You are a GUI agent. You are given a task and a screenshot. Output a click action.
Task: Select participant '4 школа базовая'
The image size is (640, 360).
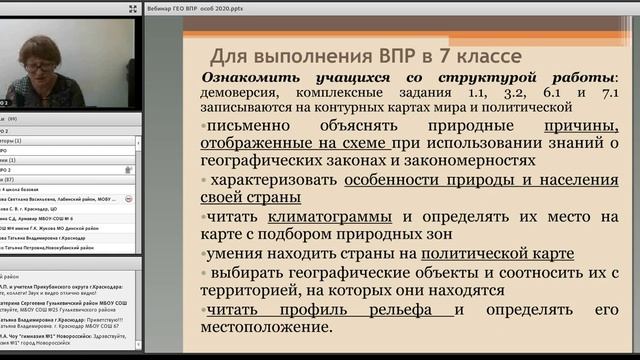67,189
